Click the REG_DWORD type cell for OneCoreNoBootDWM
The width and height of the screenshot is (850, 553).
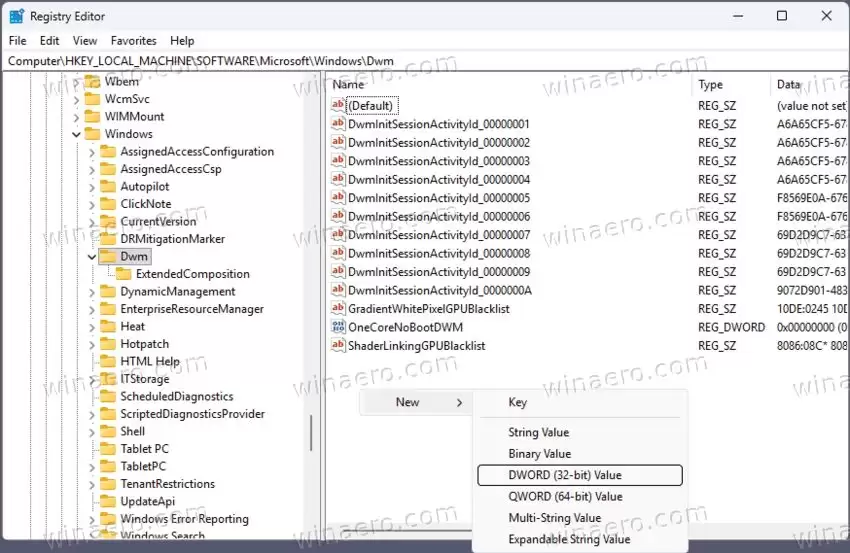point(731,327)
